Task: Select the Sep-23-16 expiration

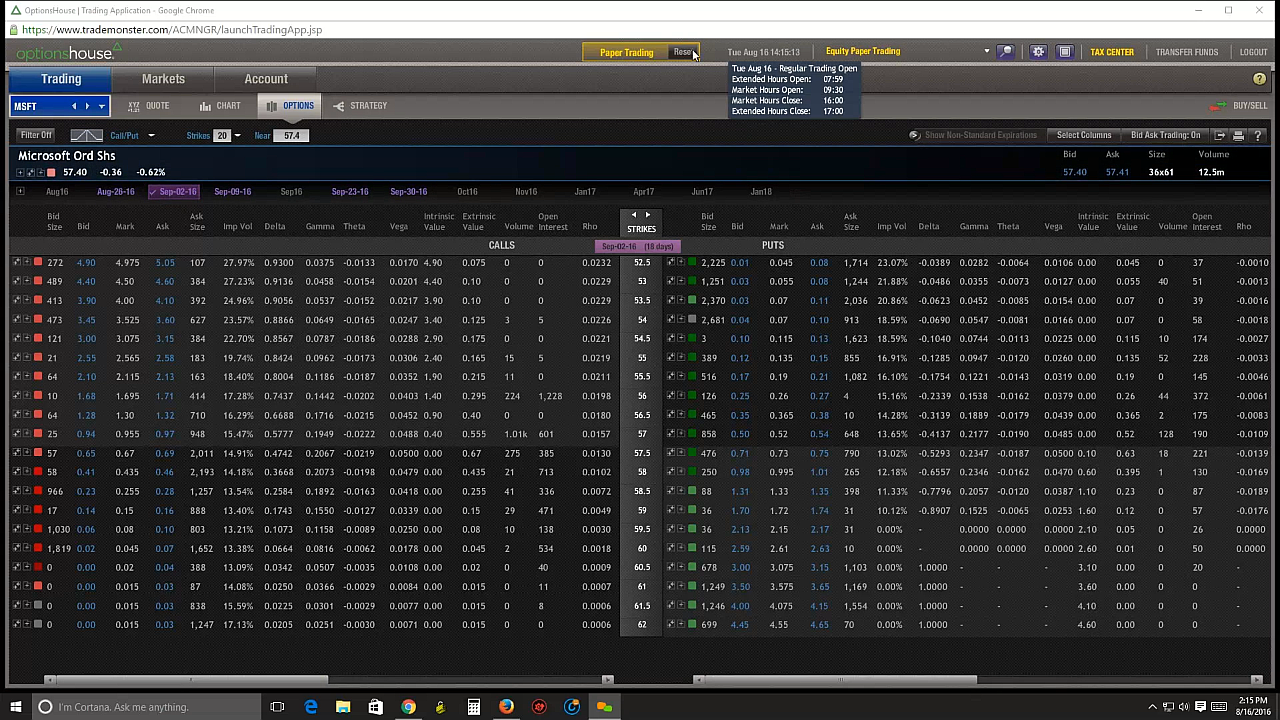Action: [x=350, y=192]
